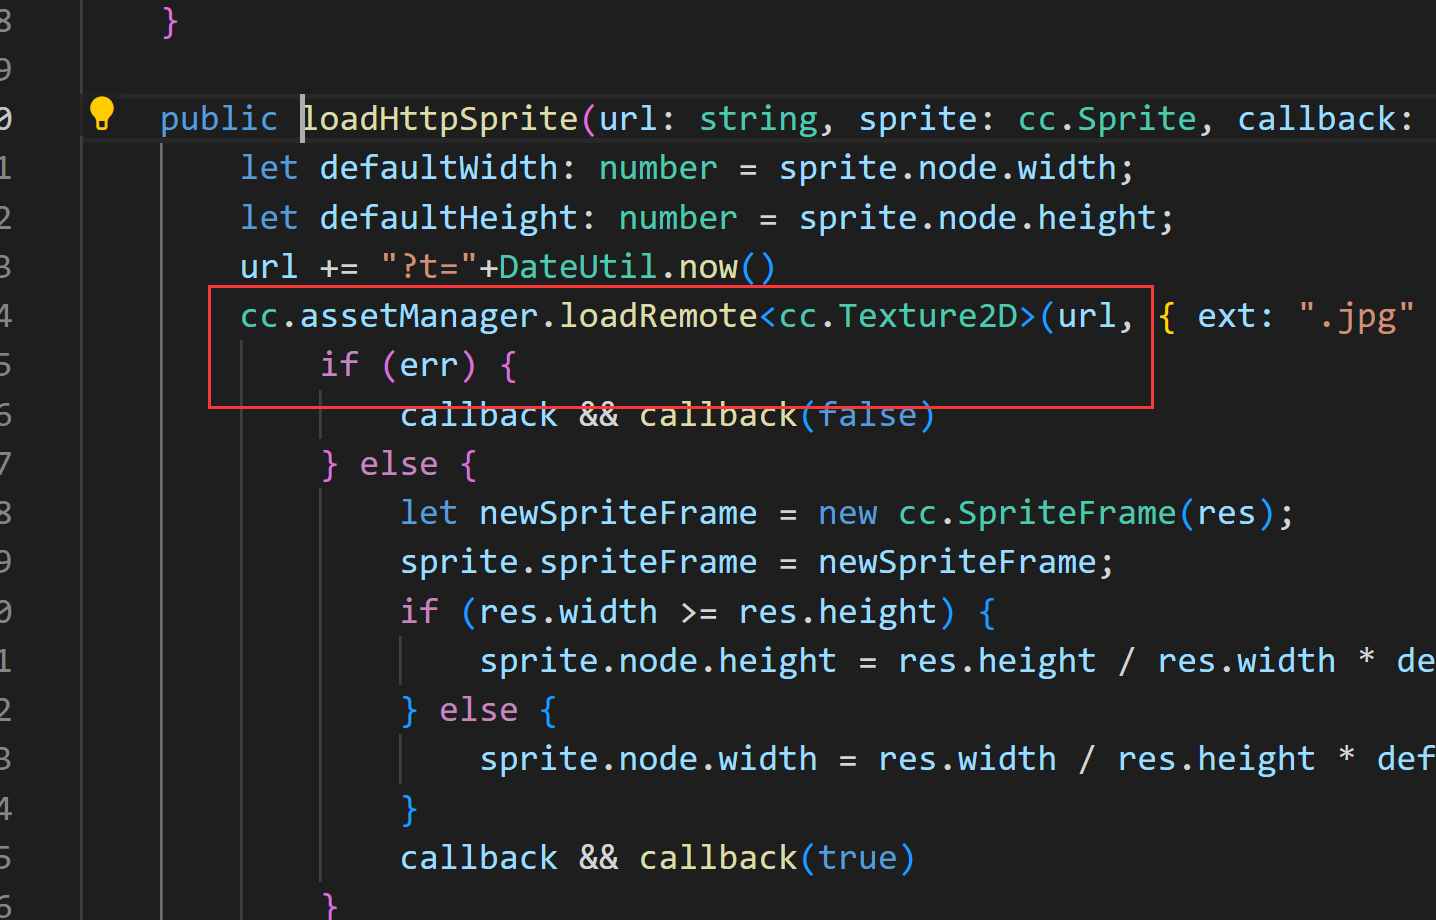Select the 'string' type annotation

(x=758, y=119)
